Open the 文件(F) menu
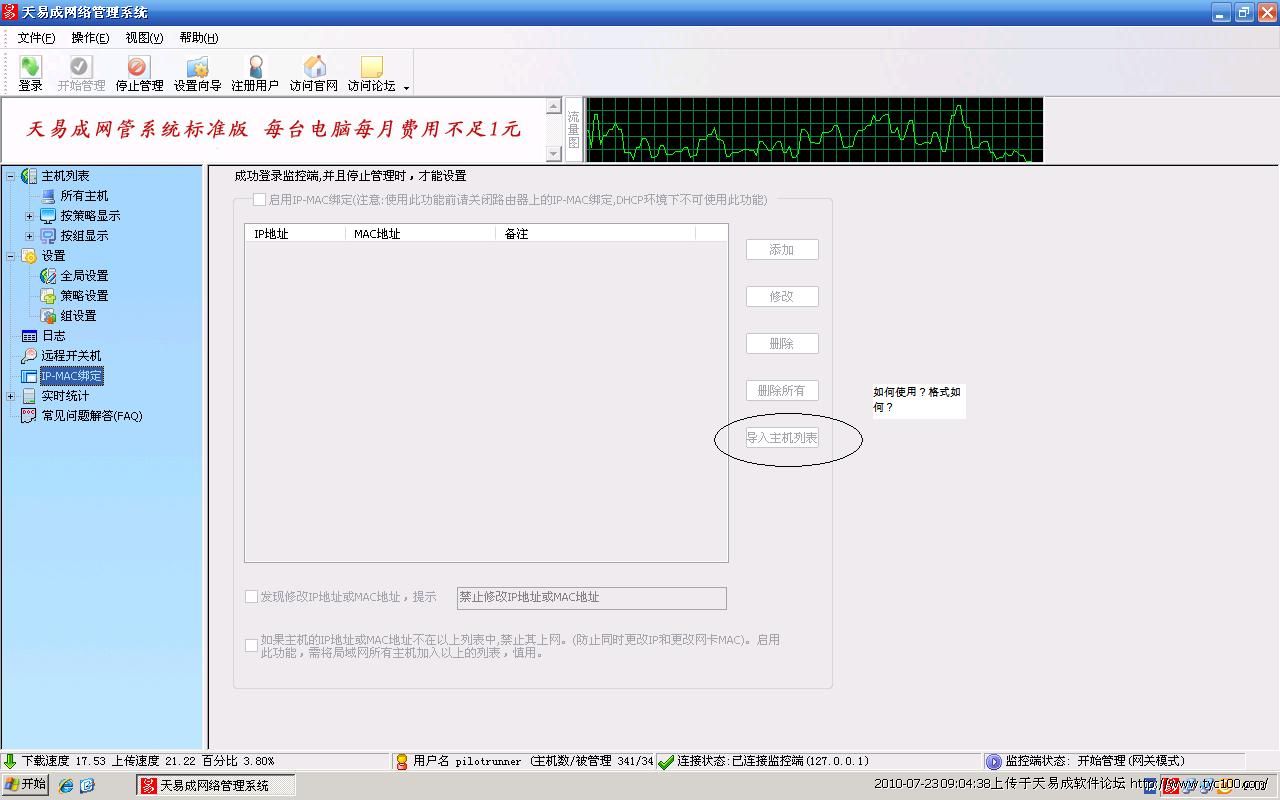1280x800 pixels. pos(36,38)
